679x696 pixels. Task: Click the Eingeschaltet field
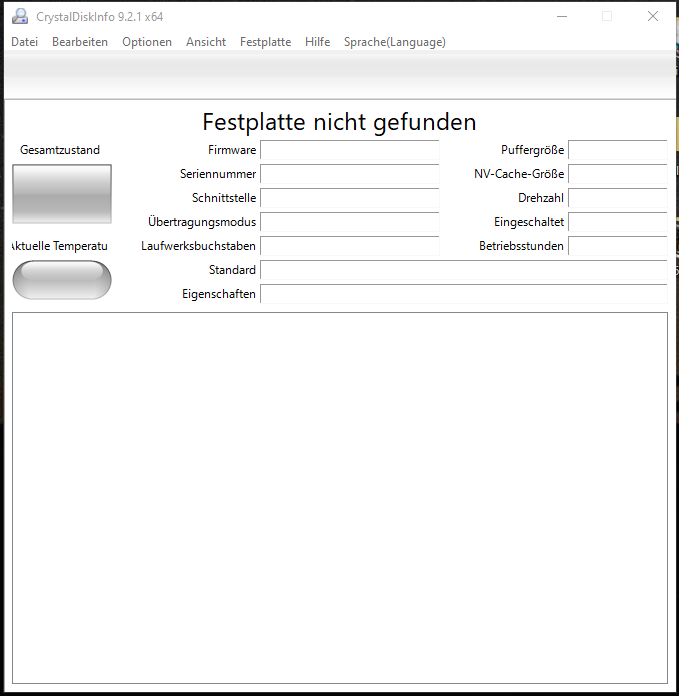618,222
